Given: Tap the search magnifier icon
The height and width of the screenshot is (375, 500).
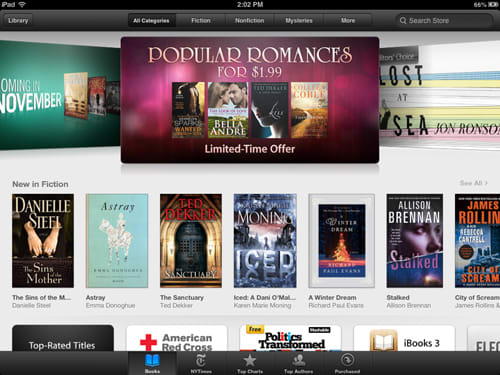Looking at the screenshot, I should tap(403, 21).
